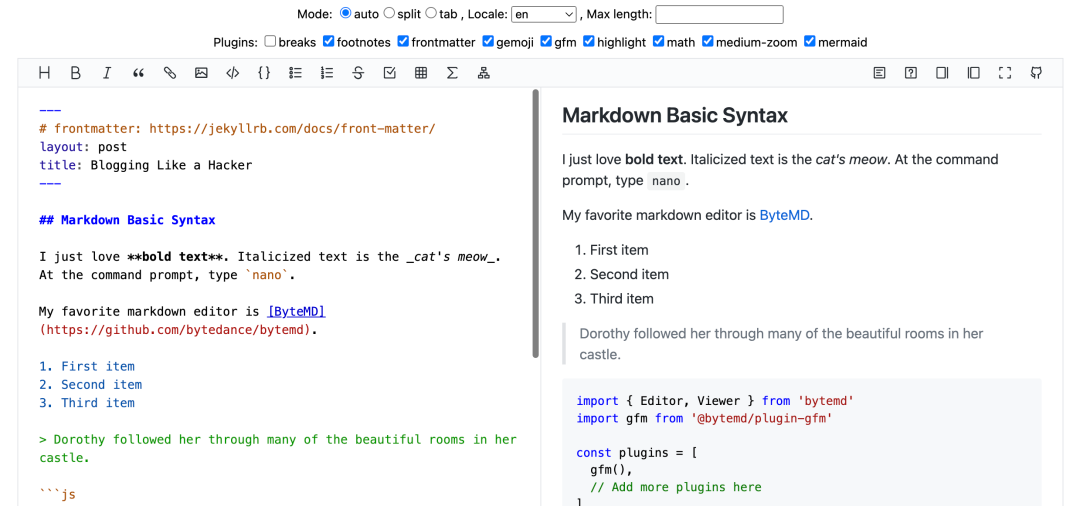Turn off the highlight plugin
1080x506 pixels.
point(589,41)
